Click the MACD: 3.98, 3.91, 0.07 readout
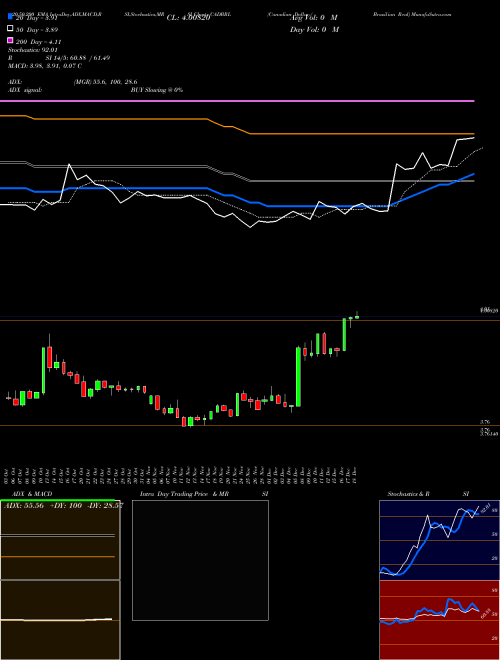Image resolution: width=500 pixels, height=660 pixels. [45, 66]
